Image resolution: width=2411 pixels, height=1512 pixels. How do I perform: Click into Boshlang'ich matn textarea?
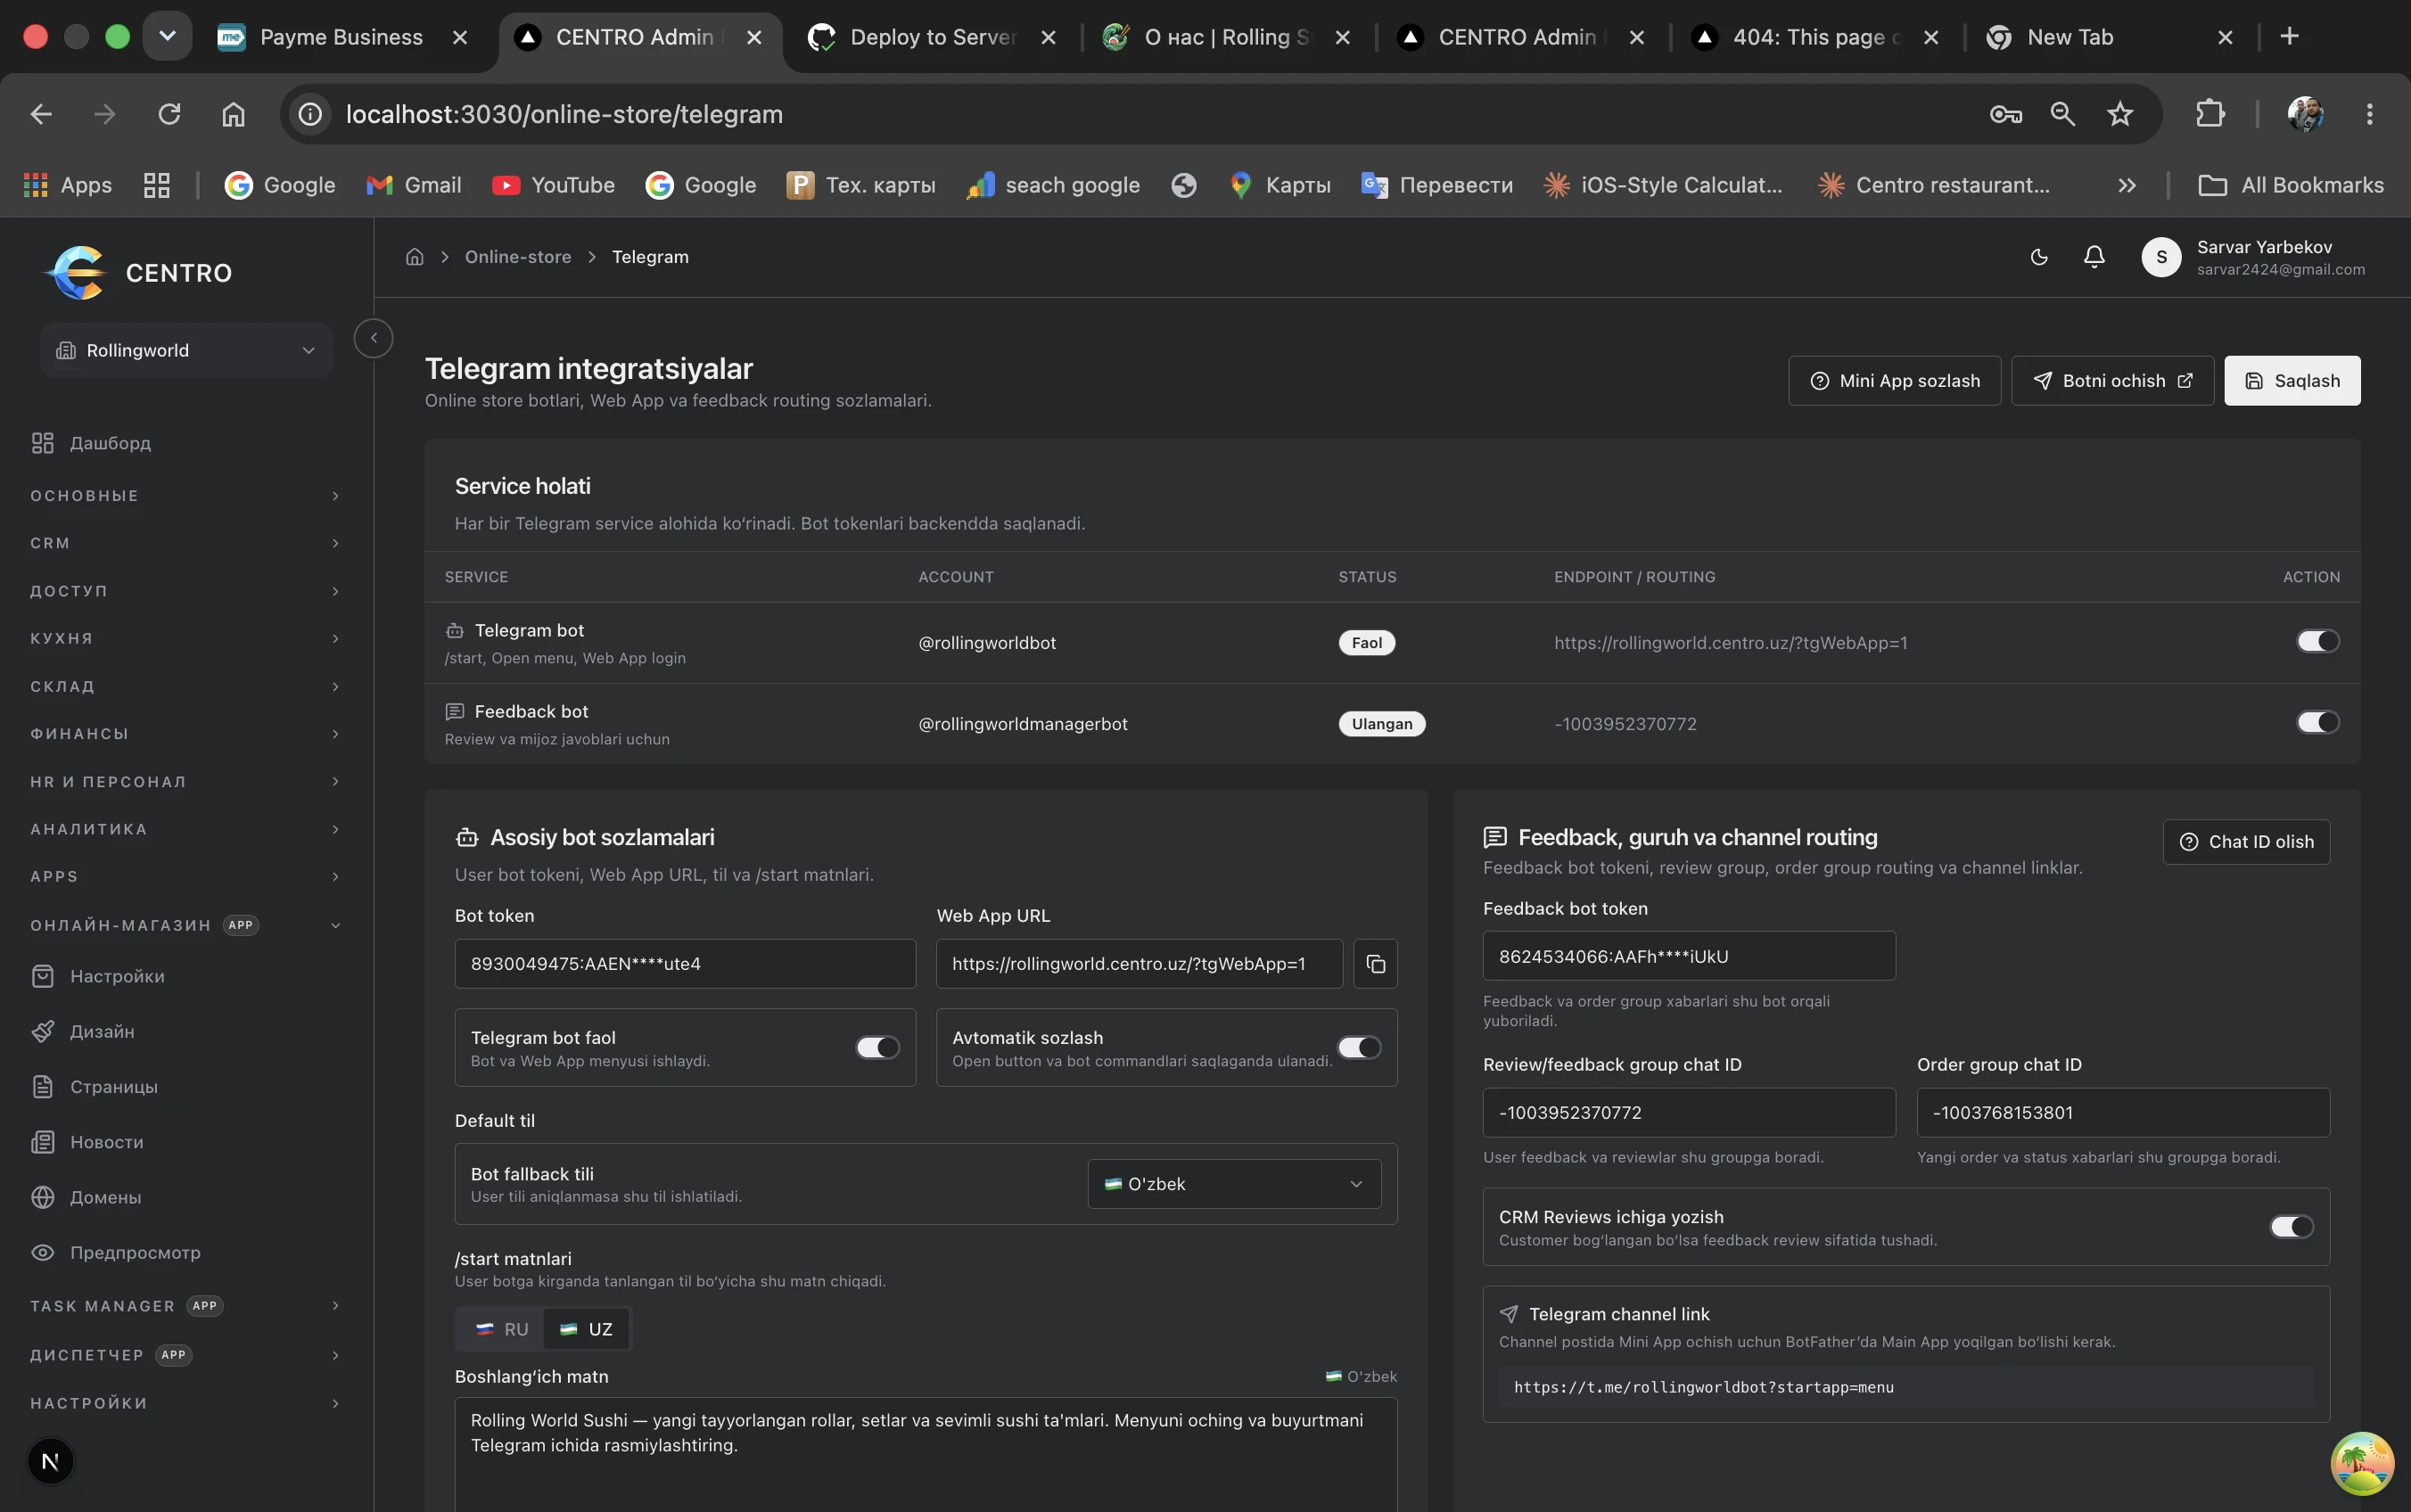pos(926,1455)
